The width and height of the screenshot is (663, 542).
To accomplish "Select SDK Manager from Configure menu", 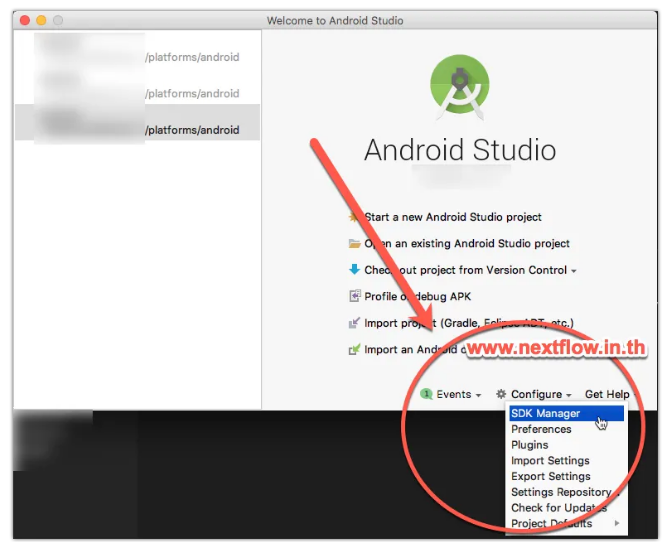I will coord(567,413).
